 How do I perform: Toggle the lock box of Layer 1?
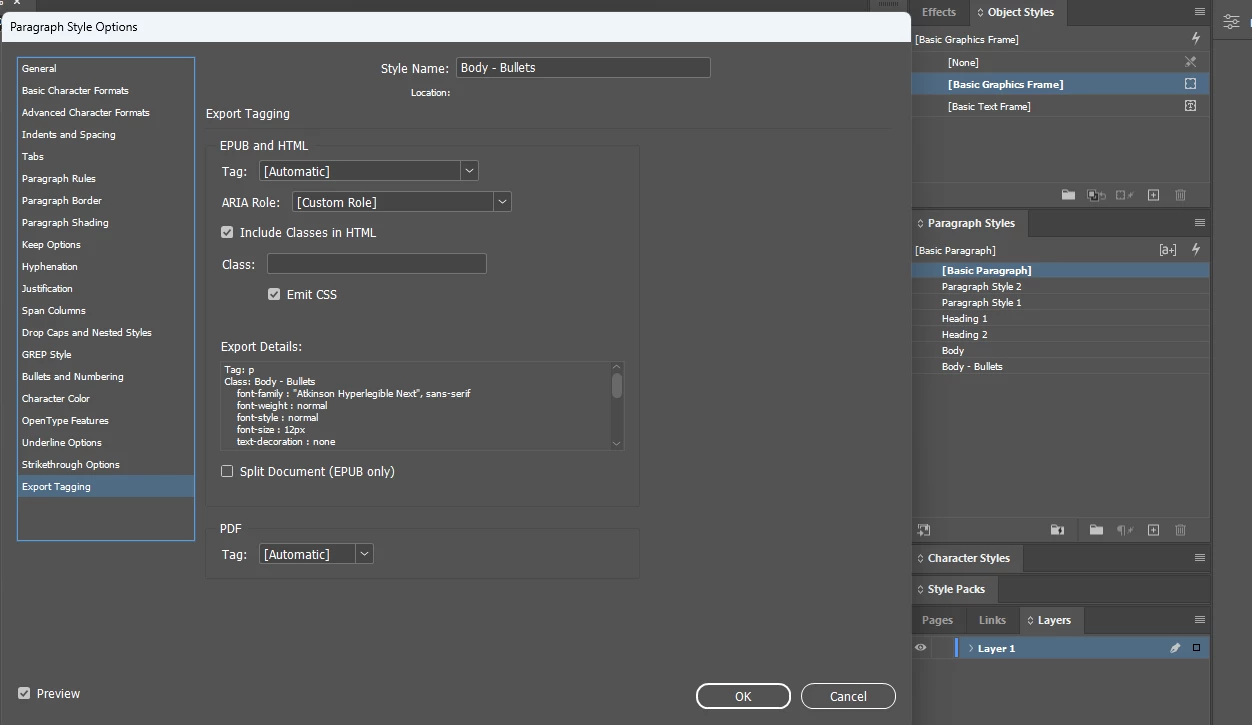pos(942,648)
